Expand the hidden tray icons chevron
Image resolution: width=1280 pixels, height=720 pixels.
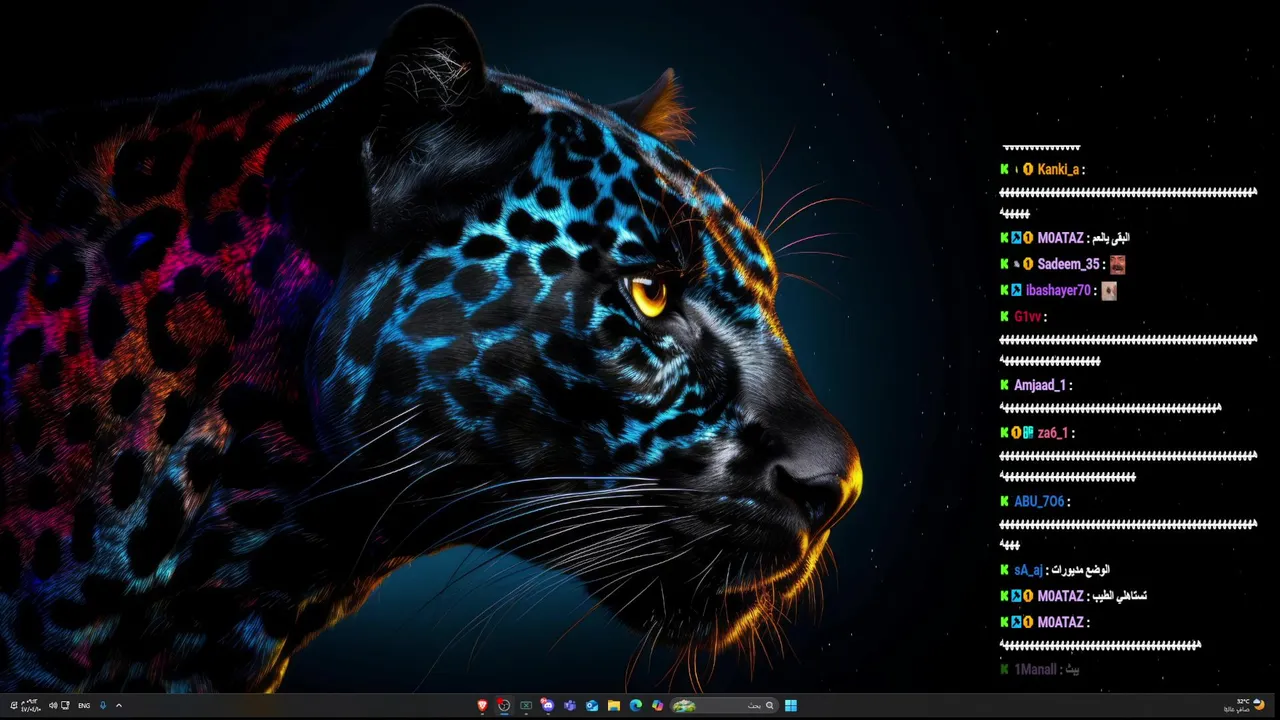click(119, 705)
